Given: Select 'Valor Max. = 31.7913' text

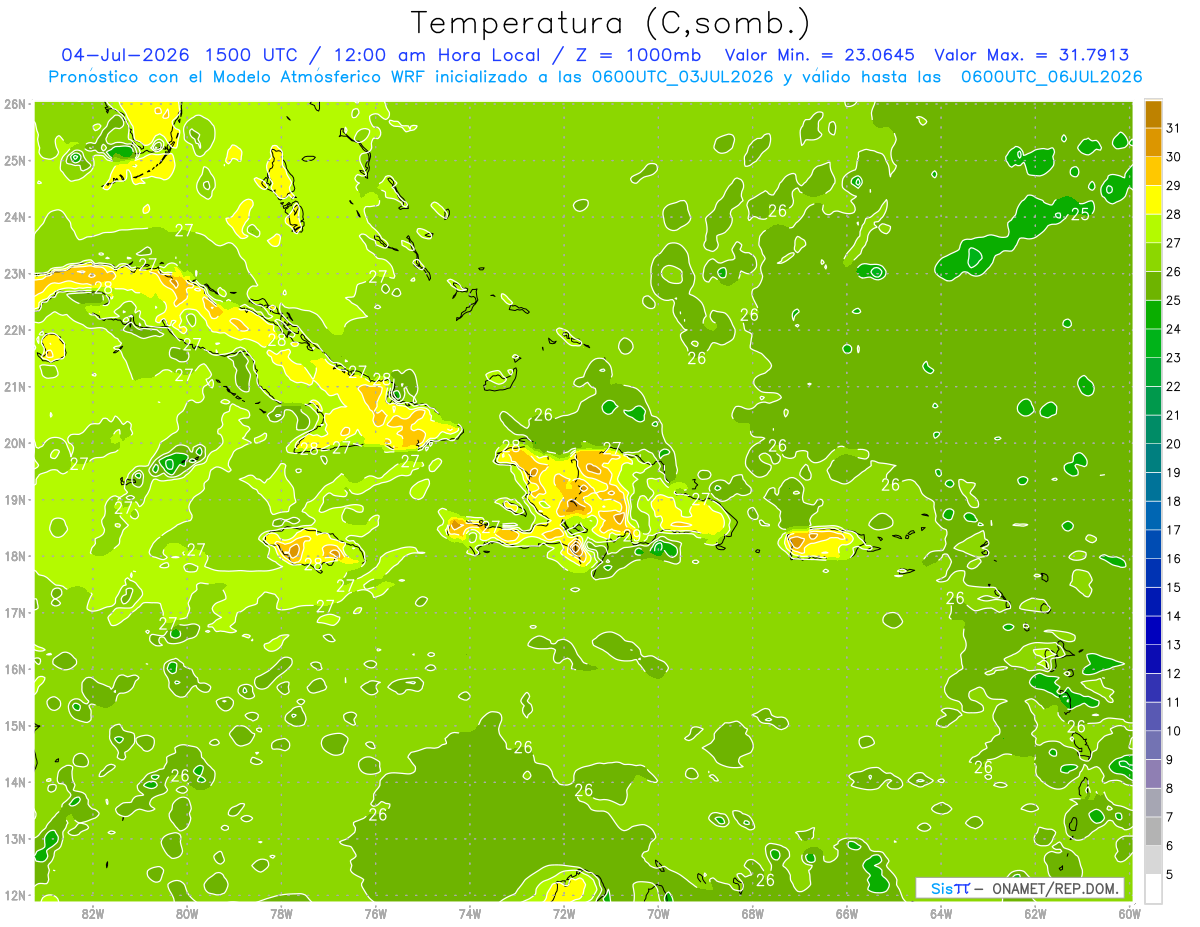Looking at the screenshot, I should (1031, 55).
